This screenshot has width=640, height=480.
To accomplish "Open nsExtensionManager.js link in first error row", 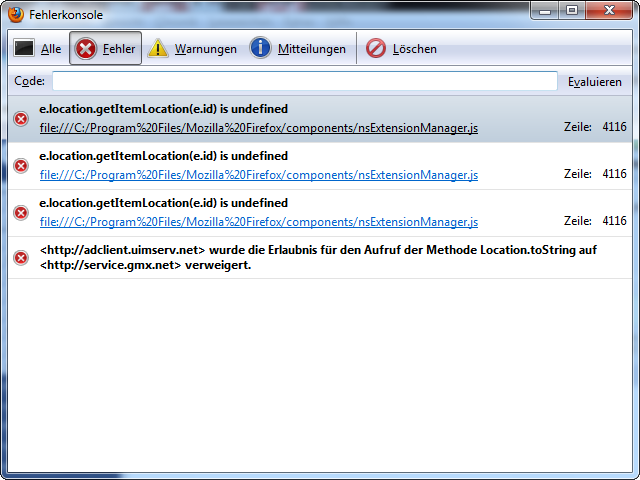I will click(x=259, y=128).
